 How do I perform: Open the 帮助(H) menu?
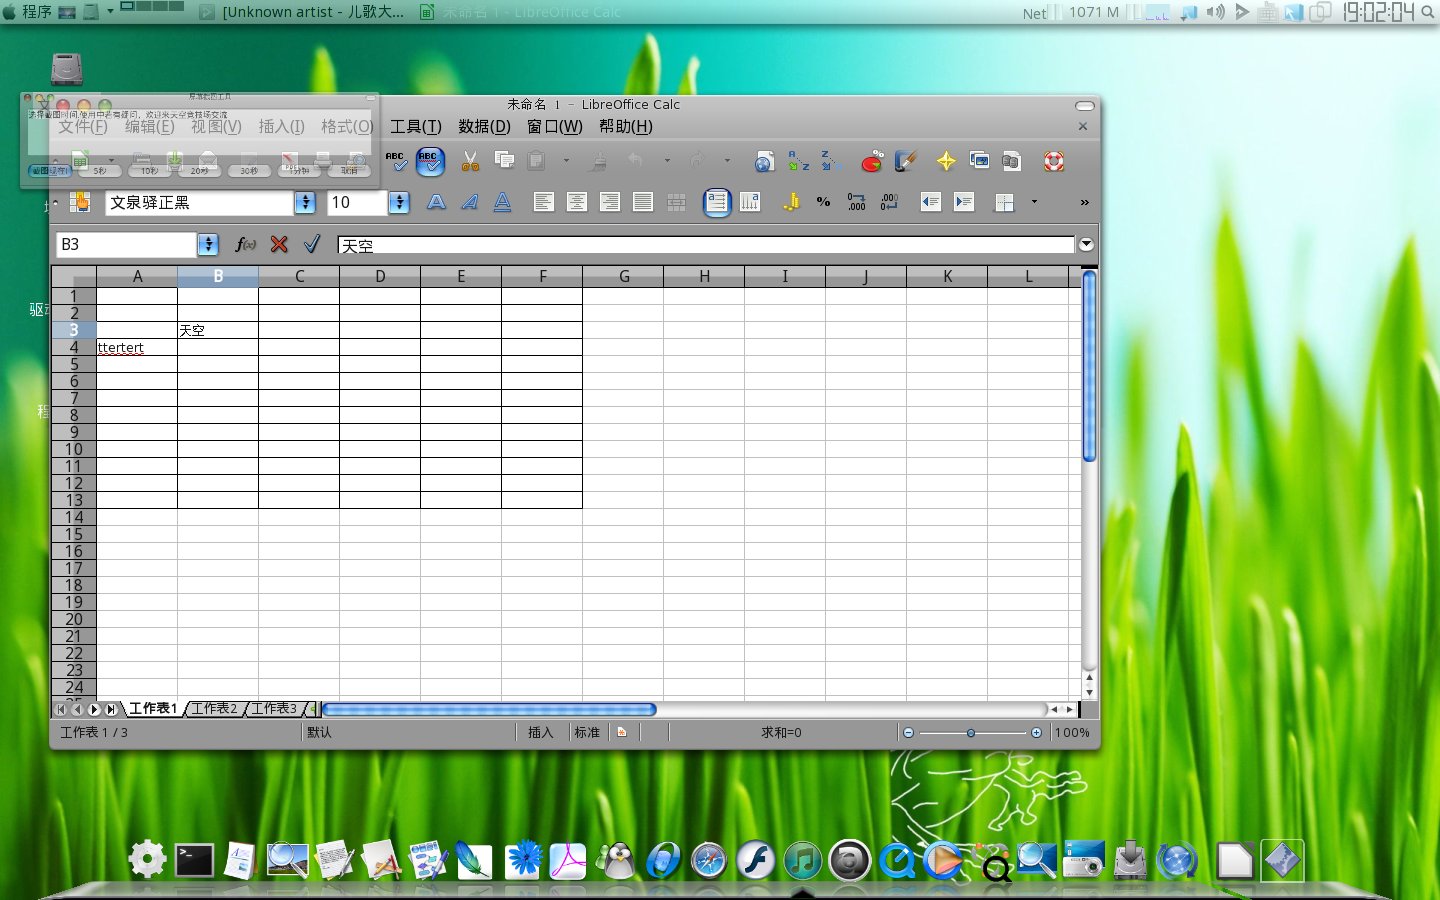626,127
